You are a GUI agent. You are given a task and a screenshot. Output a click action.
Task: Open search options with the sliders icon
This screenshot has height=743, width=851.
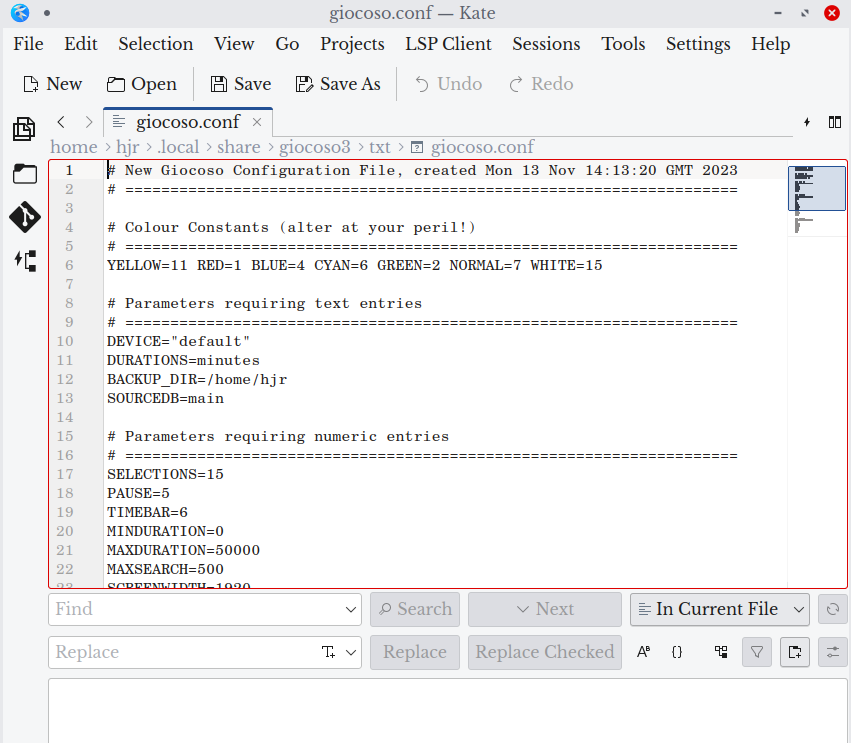[x=832, y=651]
